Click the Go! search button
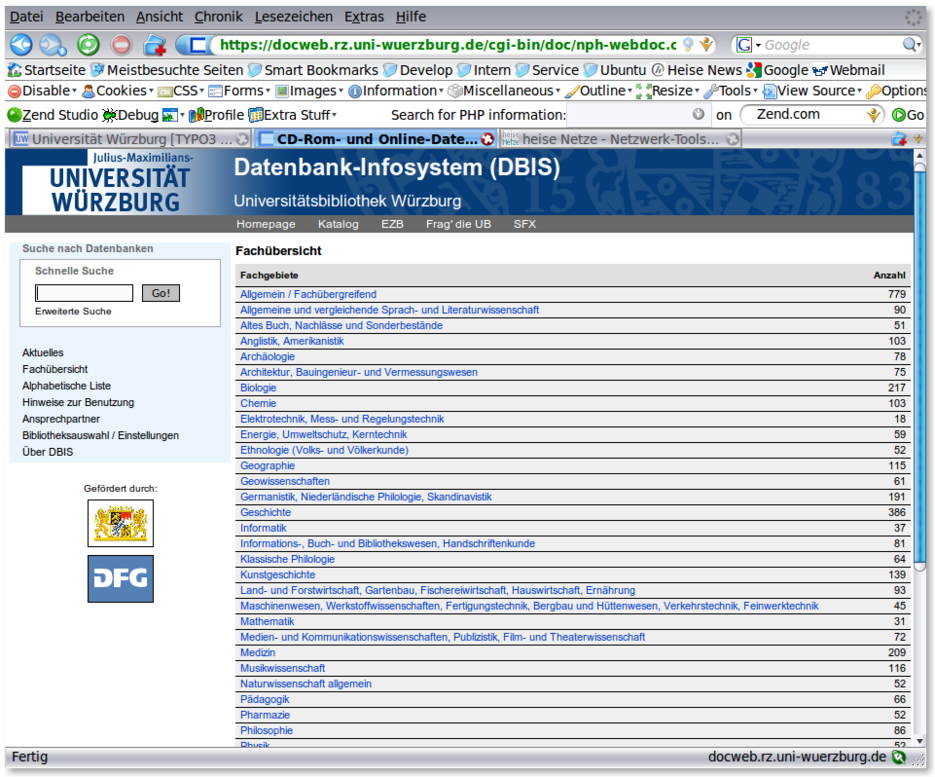This screenshot has width=935, height=777. point(160,293)
